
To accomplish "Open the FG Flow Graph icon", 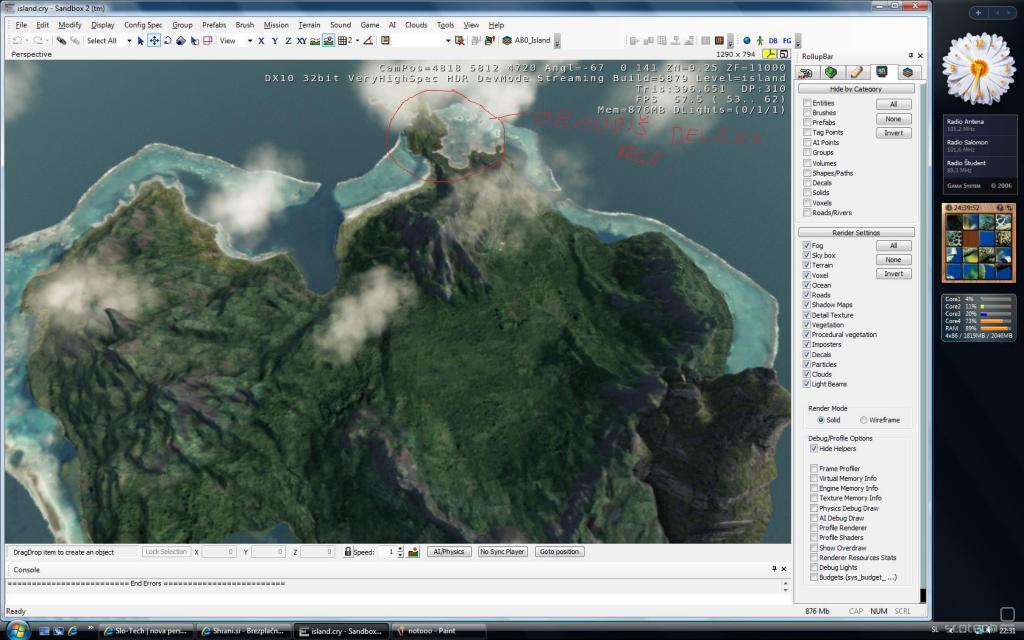I will coord(787,40).
